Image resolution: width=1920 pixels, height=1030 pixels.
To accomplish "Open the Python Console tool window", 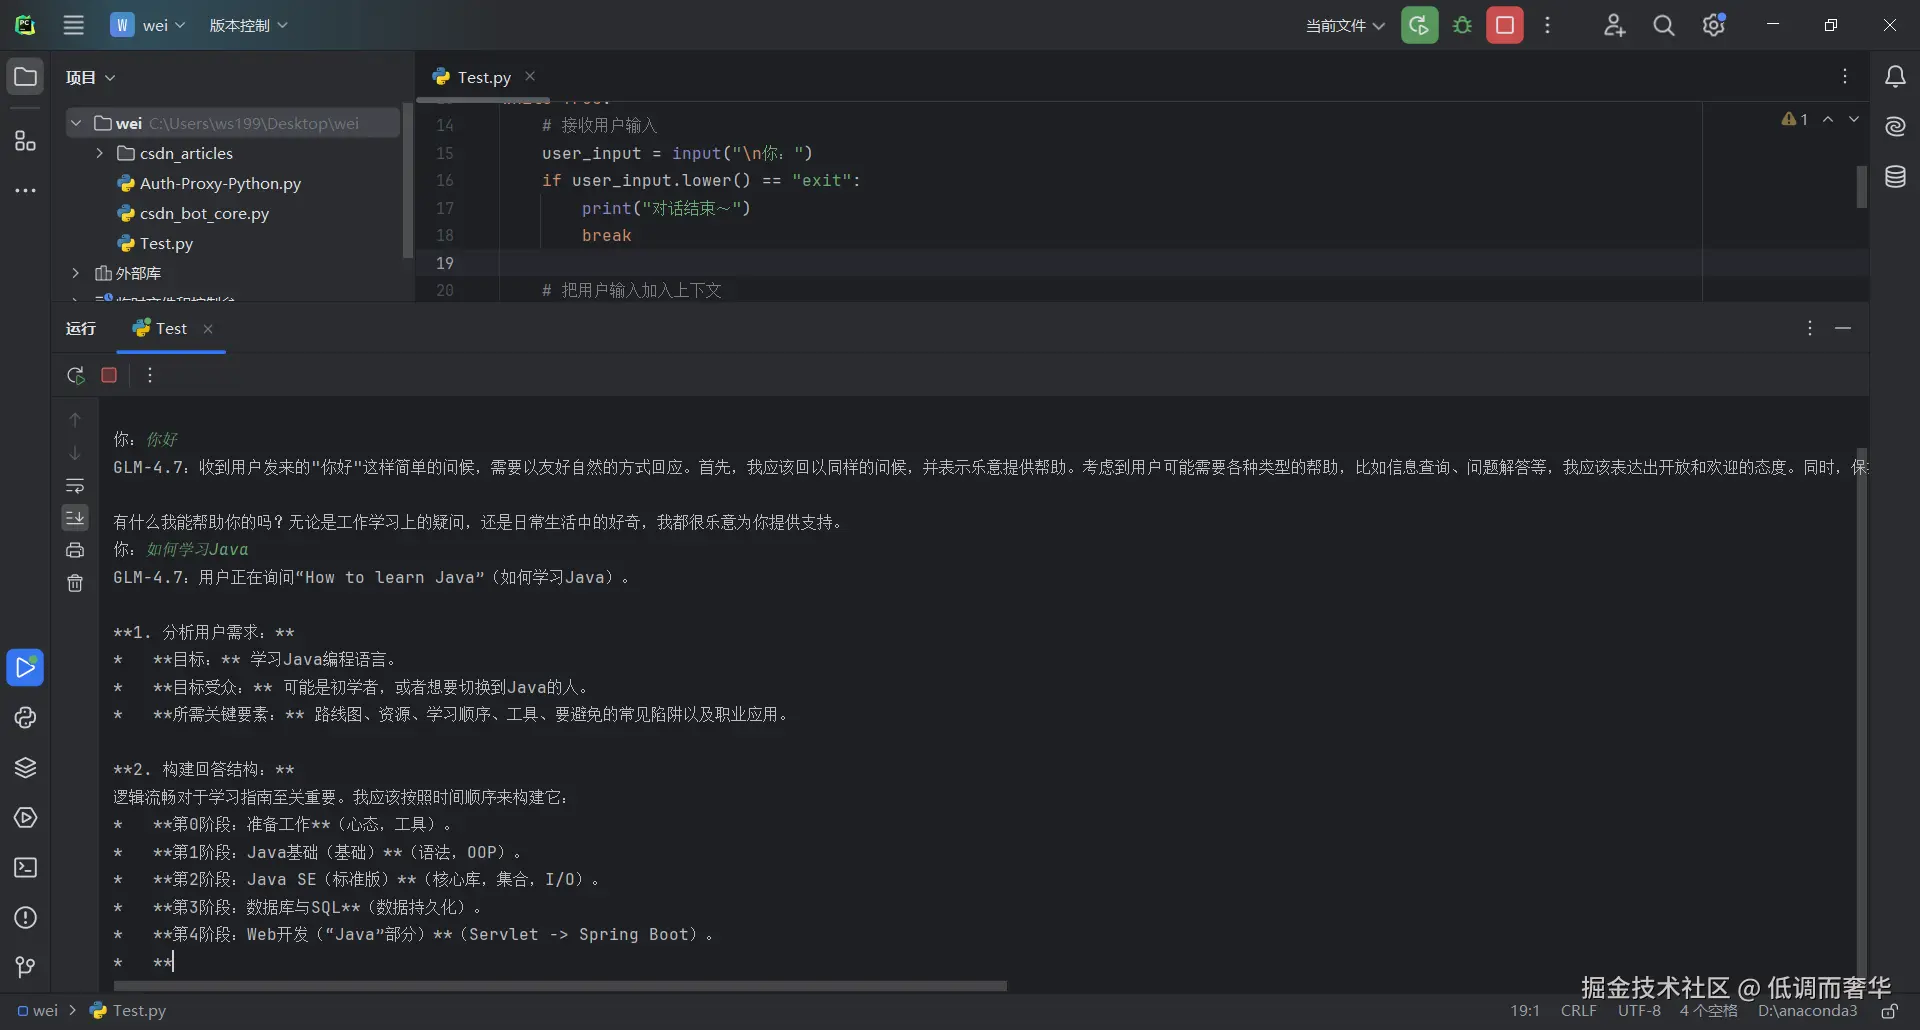I will pyautogui.click(x=25, y=718).
